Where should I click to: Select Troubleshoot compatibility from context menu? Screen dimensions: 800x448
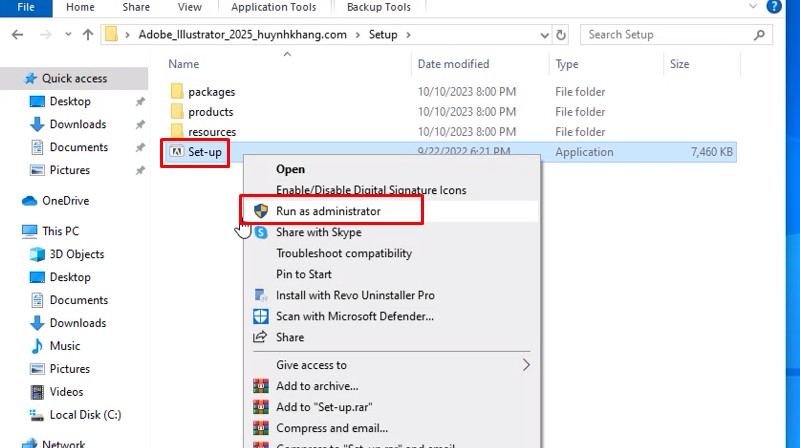pos(344,254)
